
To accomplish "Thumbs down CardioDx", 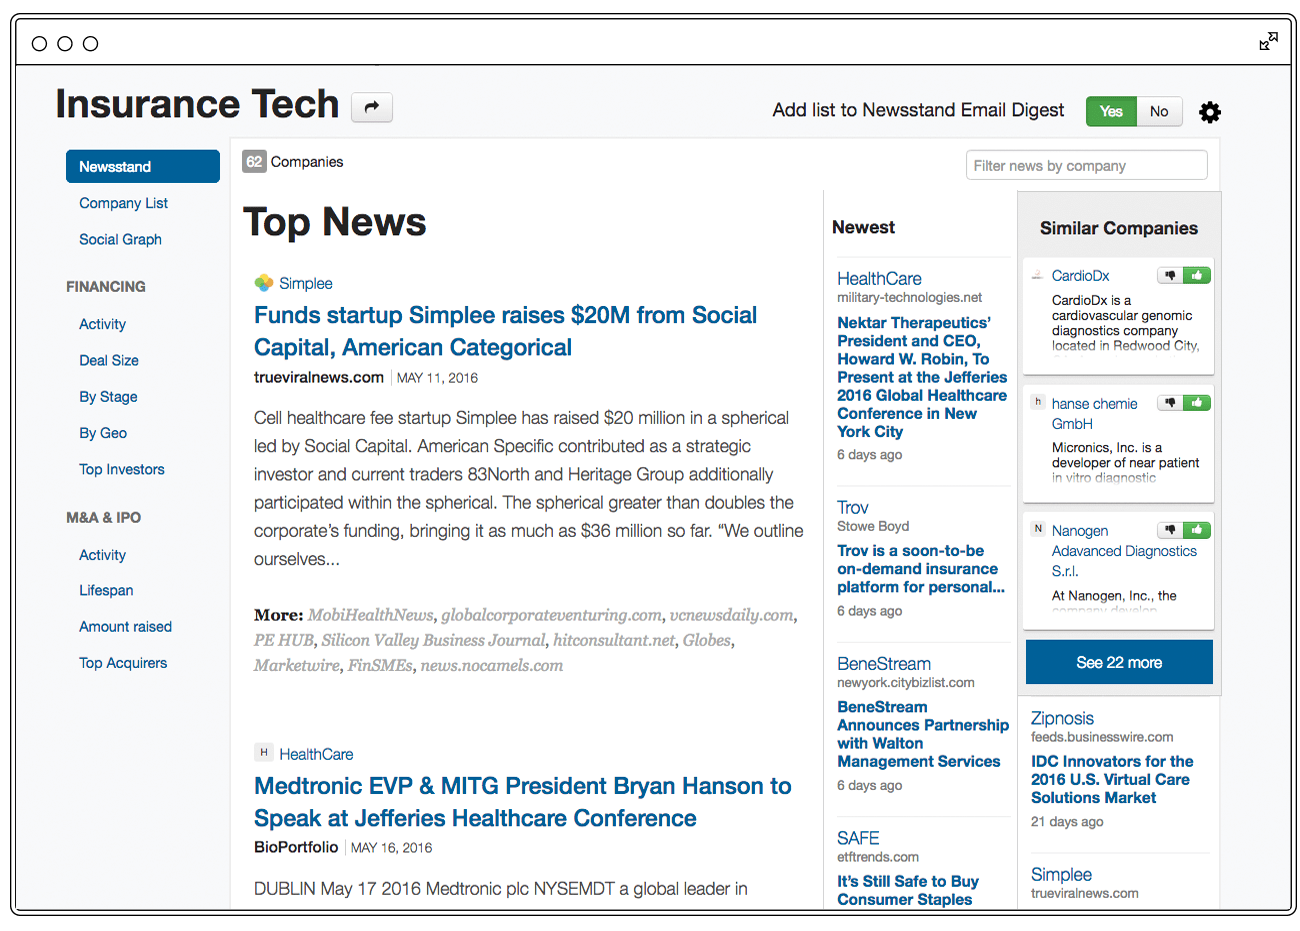I will pos(1170,275).
